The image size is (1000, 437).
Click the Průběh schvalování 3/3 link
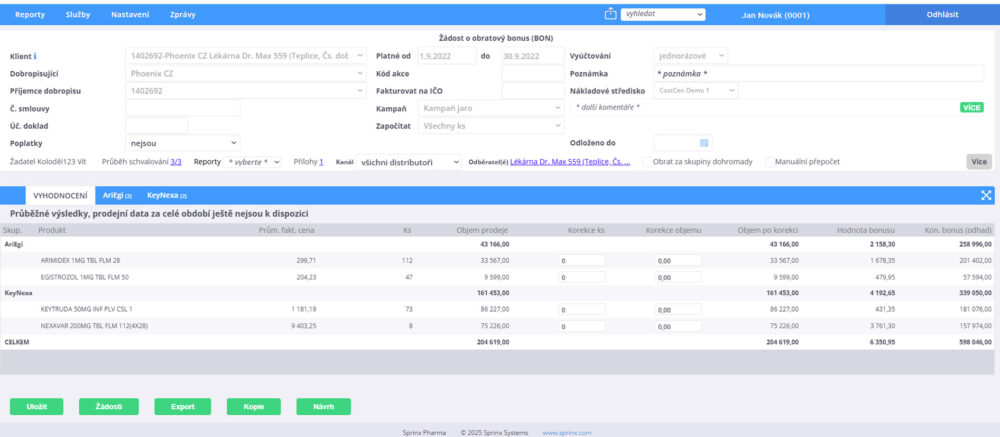[176, 161]
